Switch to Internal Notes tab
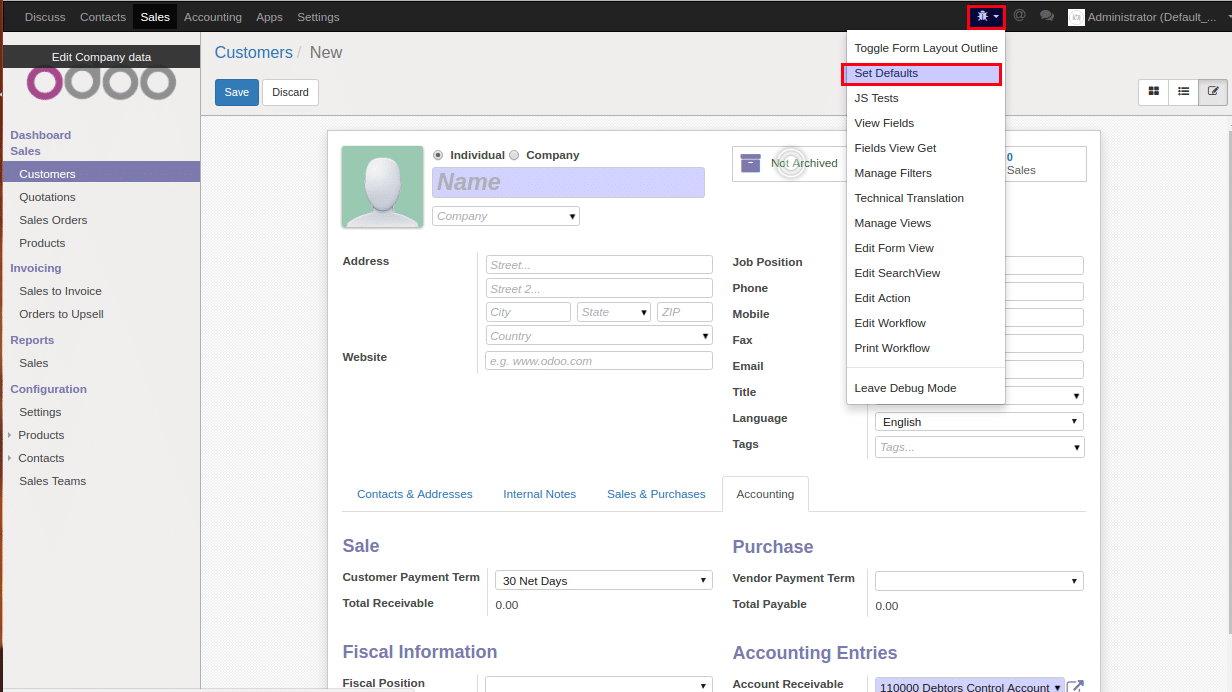The image size is (1232, 692). pos(540,494)
